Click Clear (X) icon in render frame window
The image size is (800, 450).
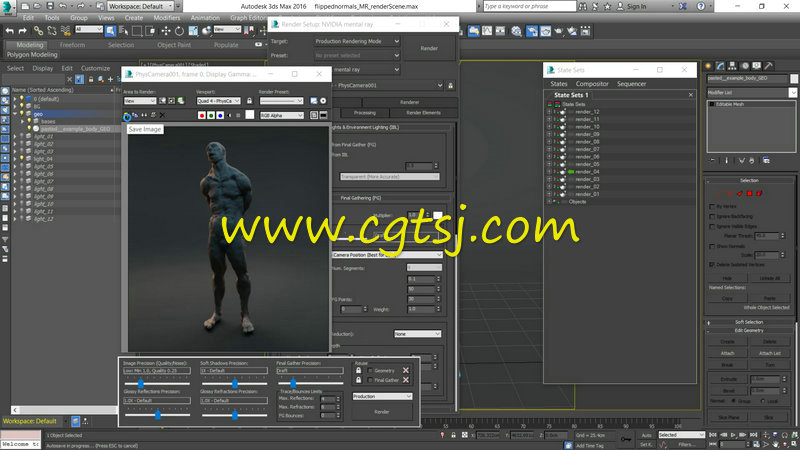click(x=162, y=115)
